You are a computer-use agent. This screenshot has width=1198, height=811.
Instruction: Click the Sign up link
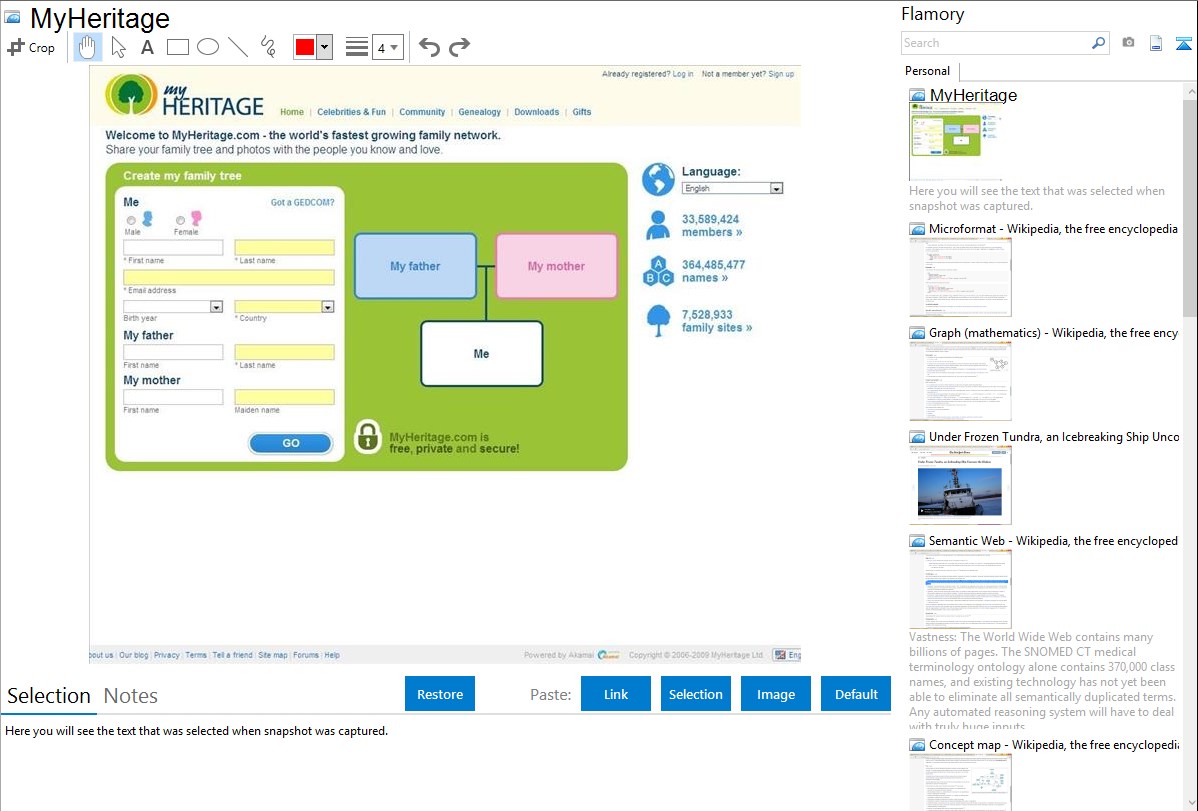781,74
